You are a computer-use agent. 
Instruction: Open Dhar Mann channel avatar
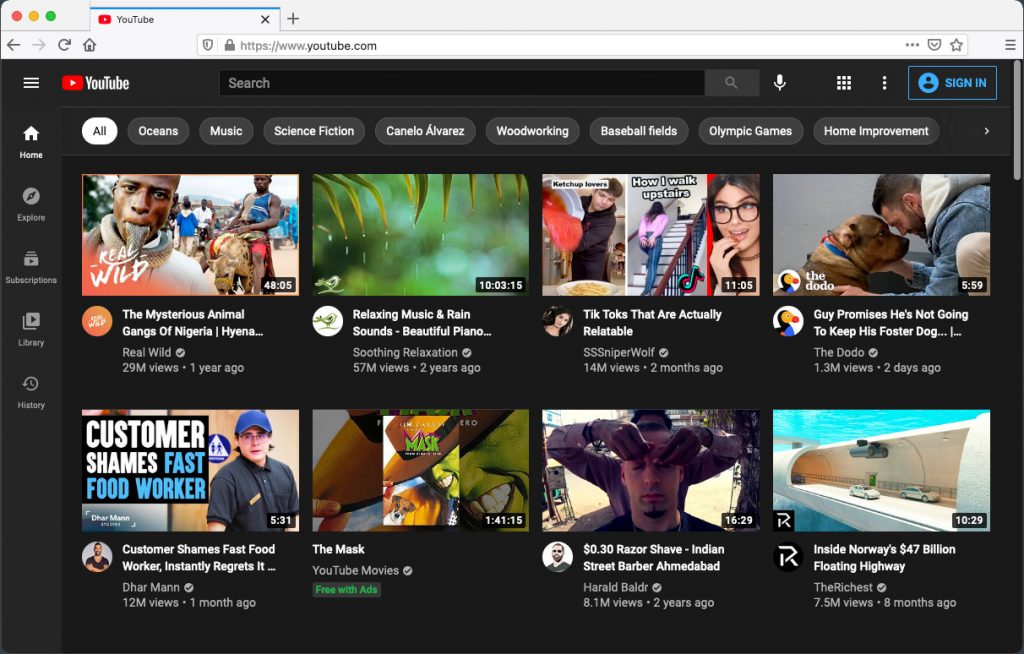tap(97, 557)
